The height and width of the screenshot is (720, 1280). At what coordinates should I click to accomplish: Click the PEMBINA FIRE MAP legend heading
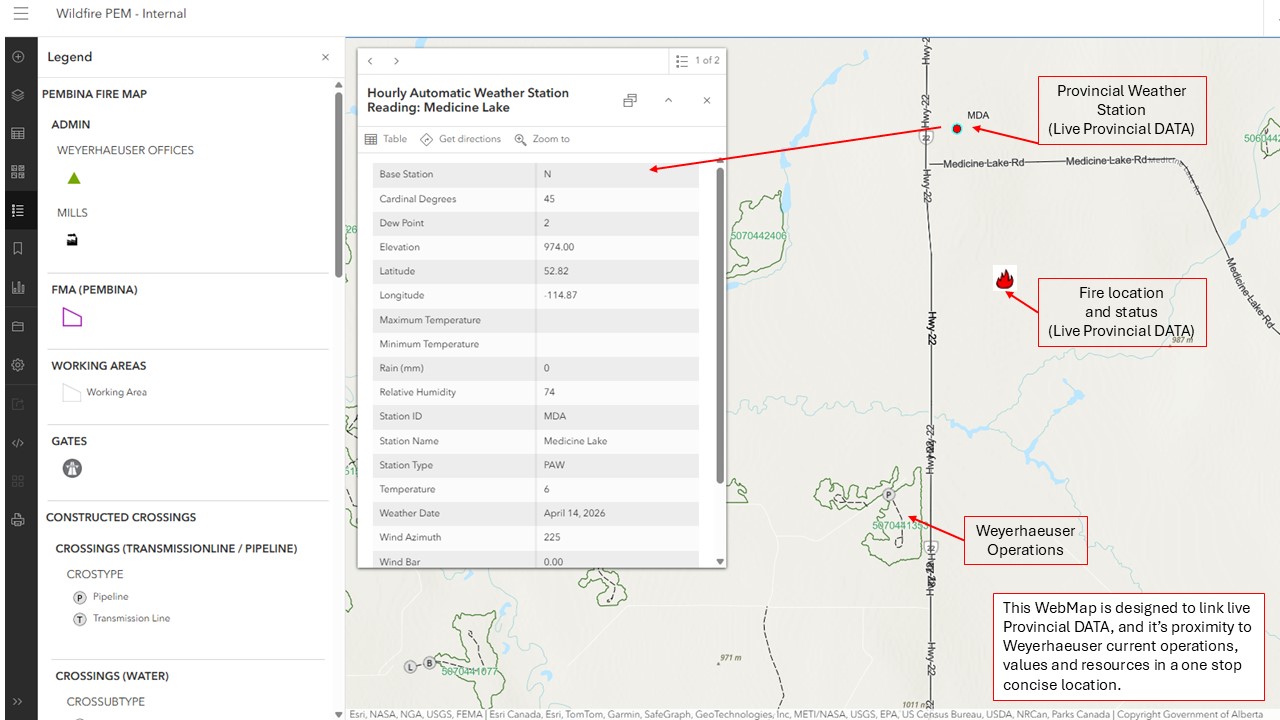click(94, 94)
